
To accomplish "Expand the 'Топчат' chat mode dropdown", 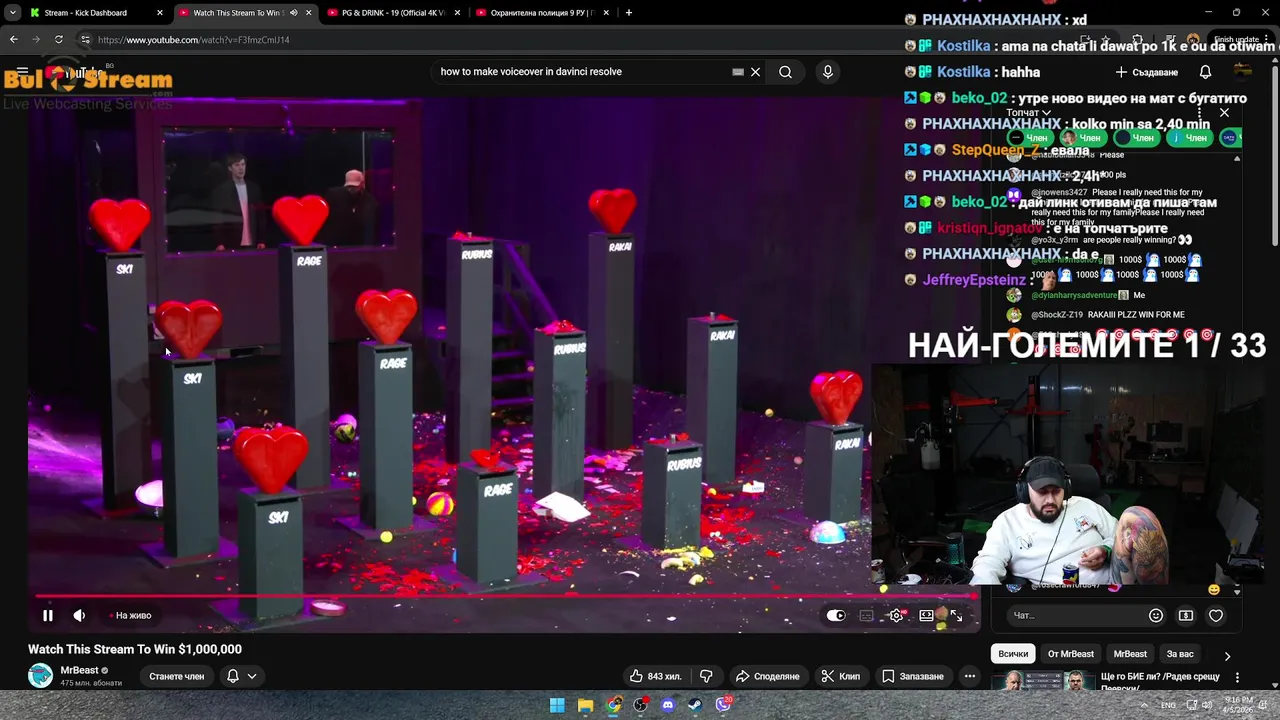I will tap(1028, 112).
